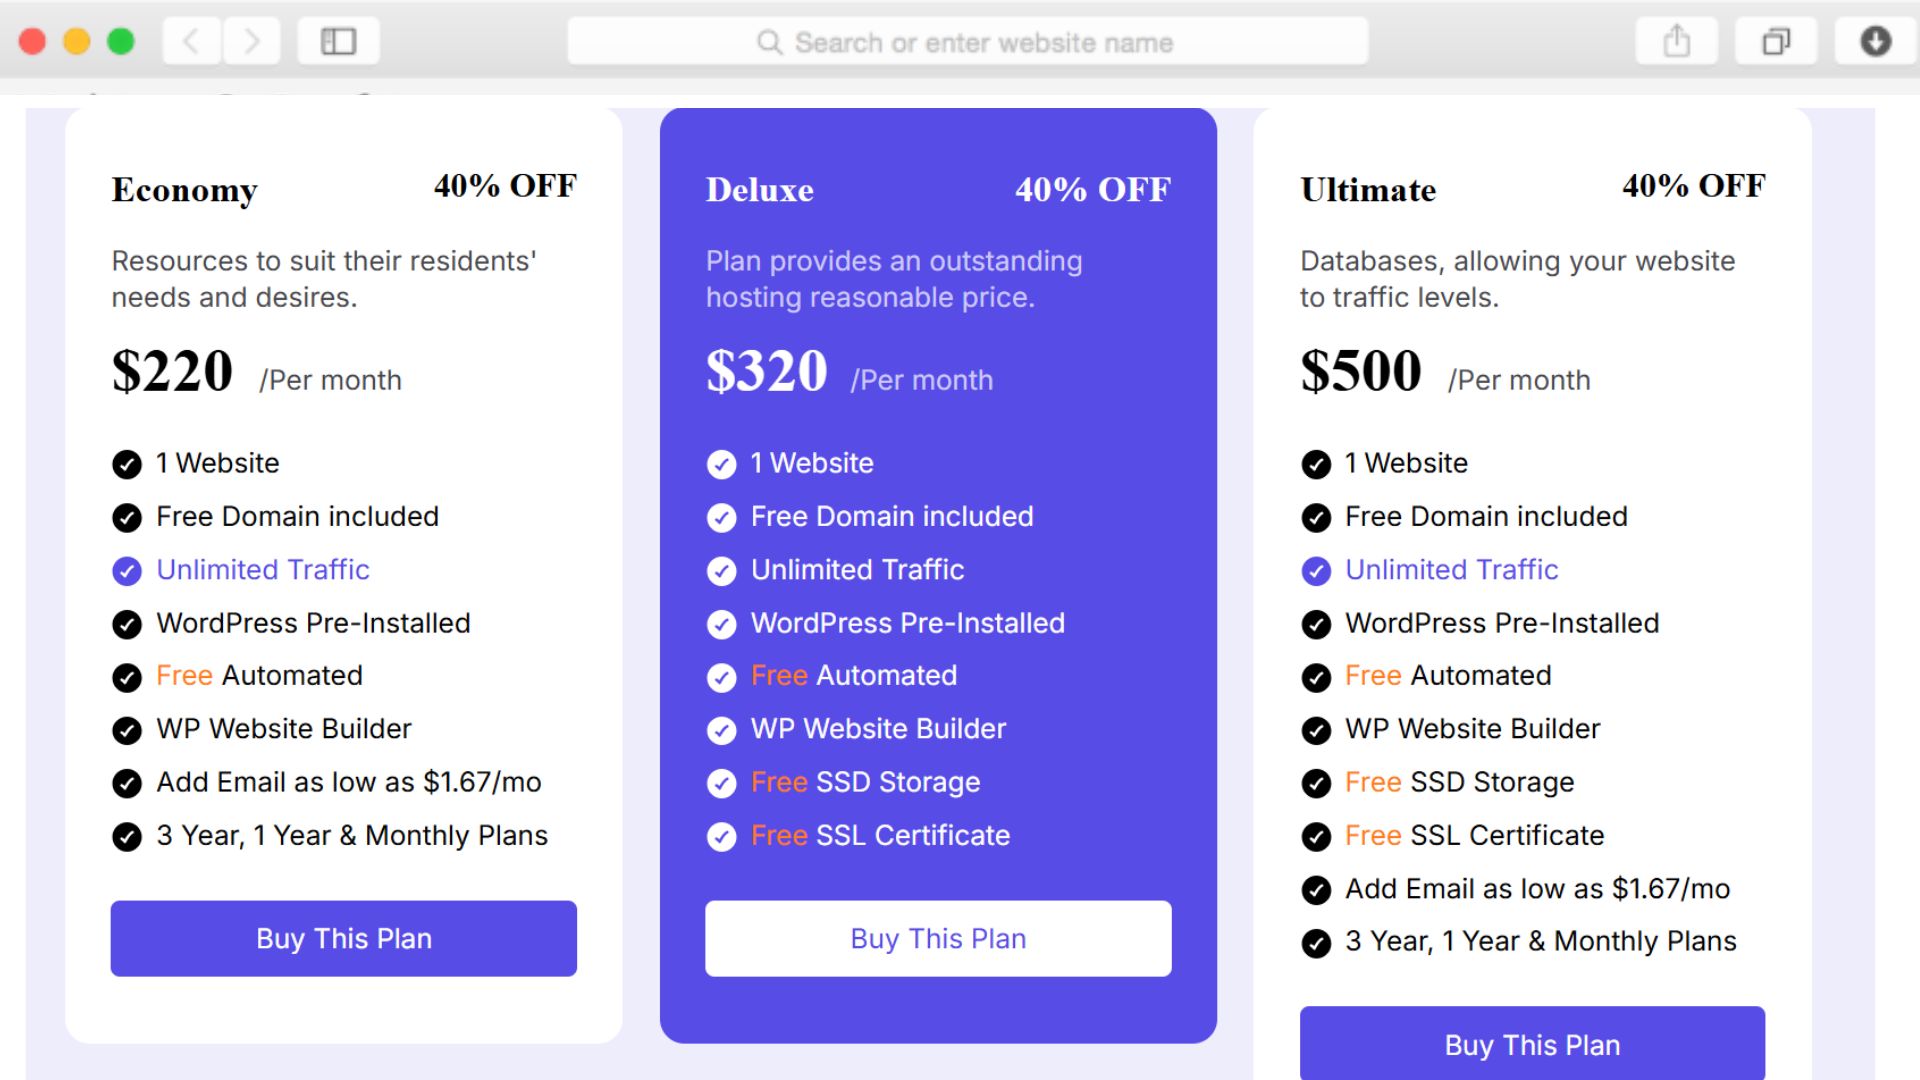Click the browser forward arrow button
The height and width of the screenshot is (1080, 1920).
point(251,42)
